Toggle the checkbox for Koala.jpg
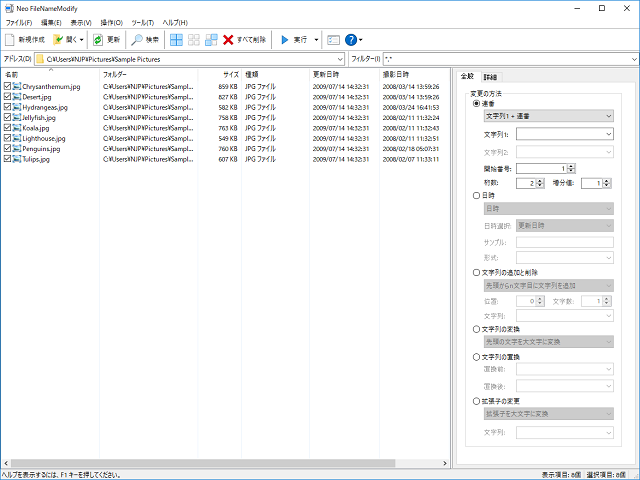 coord(8,128)
